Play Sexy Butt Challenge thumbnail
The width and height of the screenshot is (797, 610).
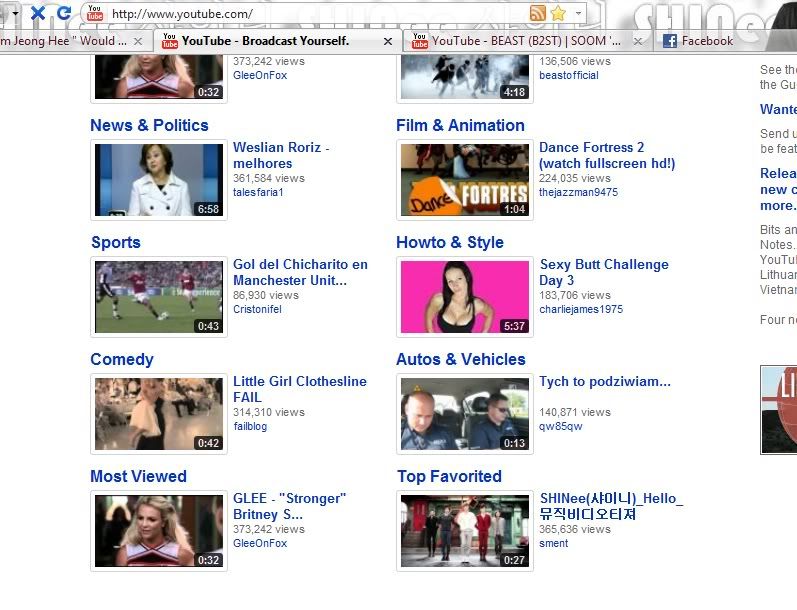click(x=465, y=297)
